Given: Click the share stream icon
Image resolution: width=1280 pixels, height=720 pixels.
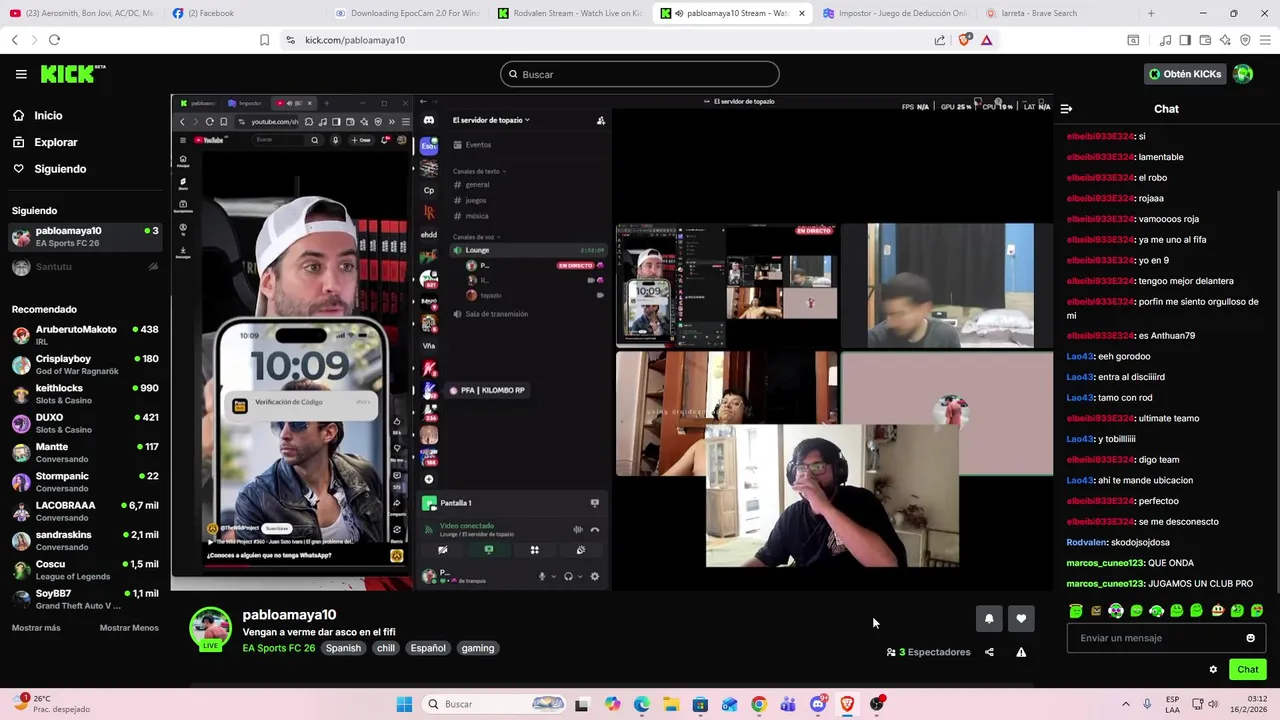Looking at the screenshot, I should (989, 652).
